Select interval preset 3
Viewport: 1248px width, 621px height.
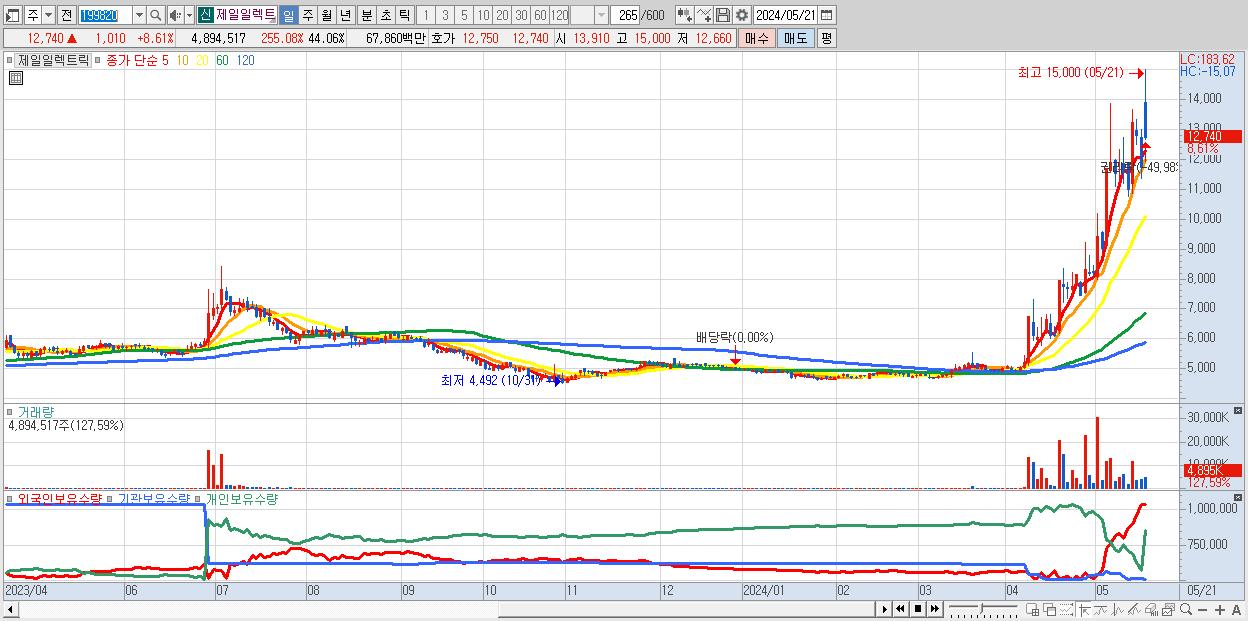coord(445,15)
